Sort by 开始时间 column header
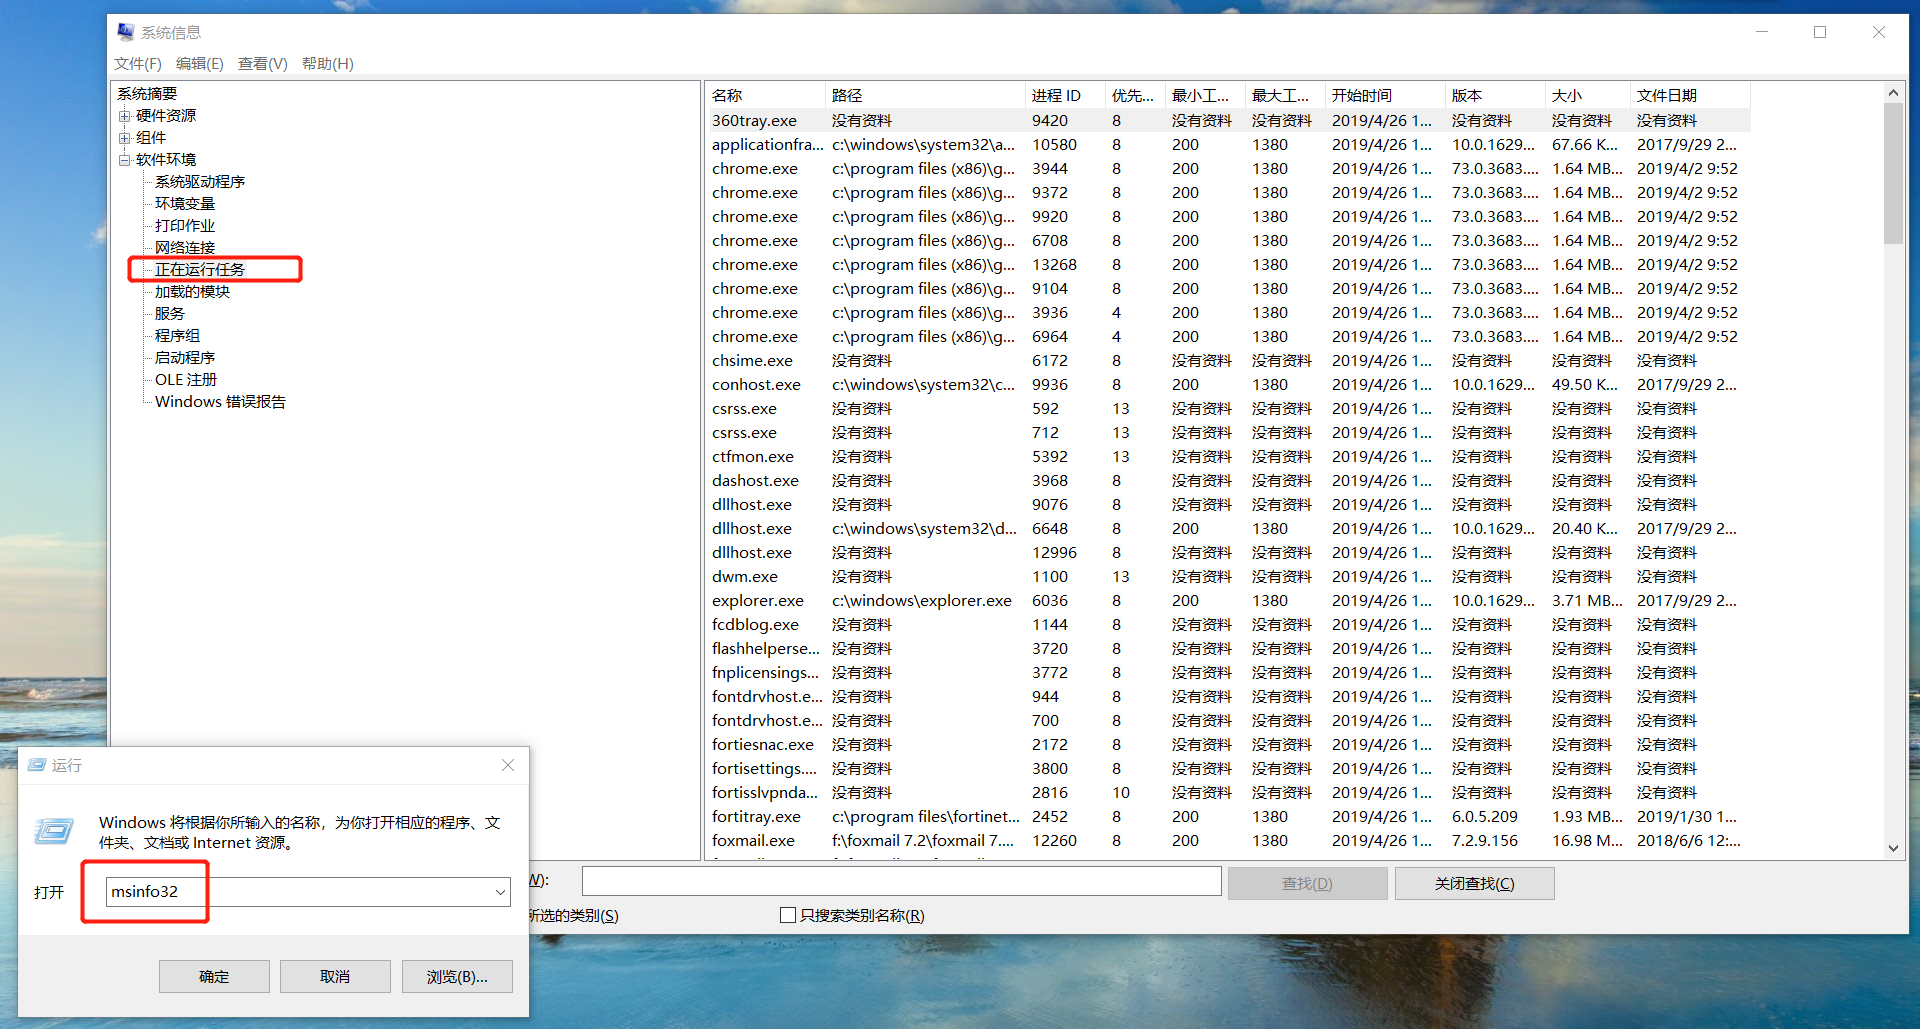 (1387, 95)
